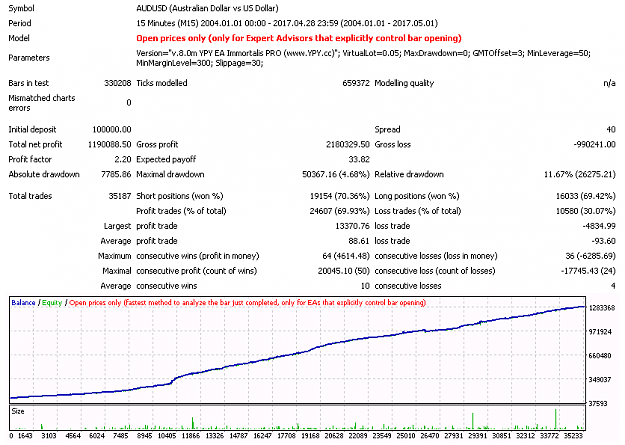Click the consecutive profit value 20045.10 (50)
This screenshot has height=445, width=625.
[344, 271]
